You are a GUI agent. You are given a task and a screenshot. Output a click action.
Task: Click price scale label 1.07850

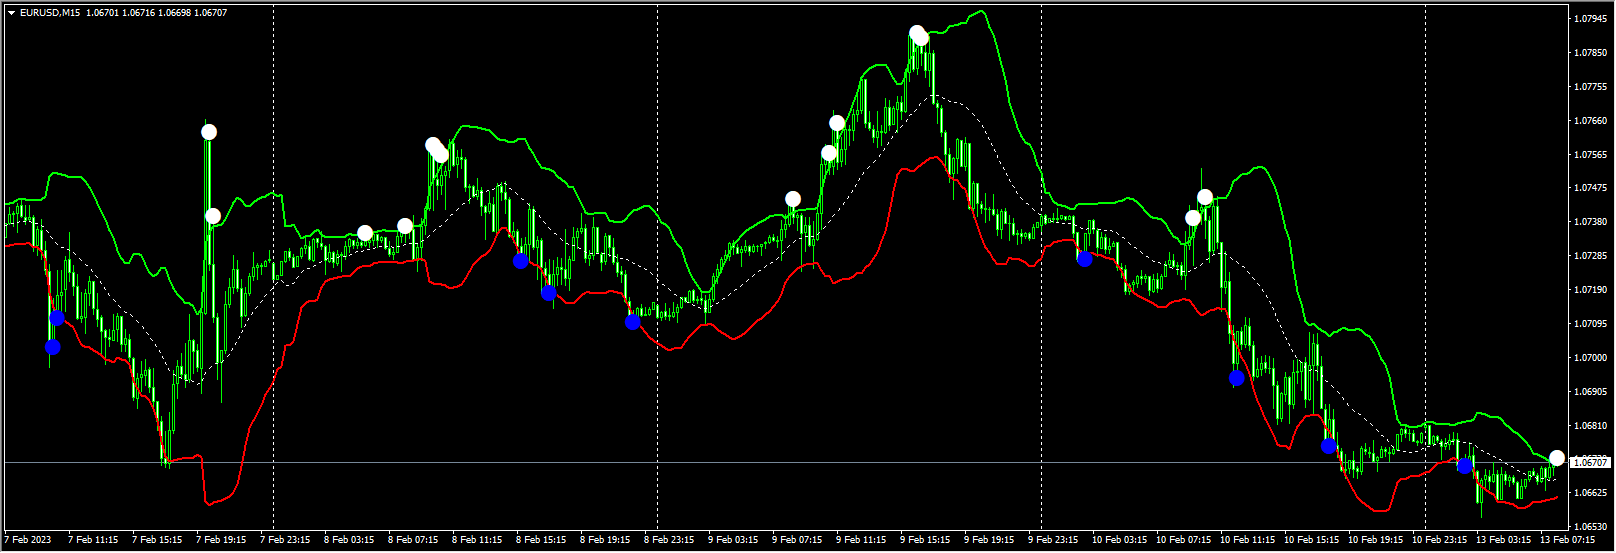point(1589,53)
